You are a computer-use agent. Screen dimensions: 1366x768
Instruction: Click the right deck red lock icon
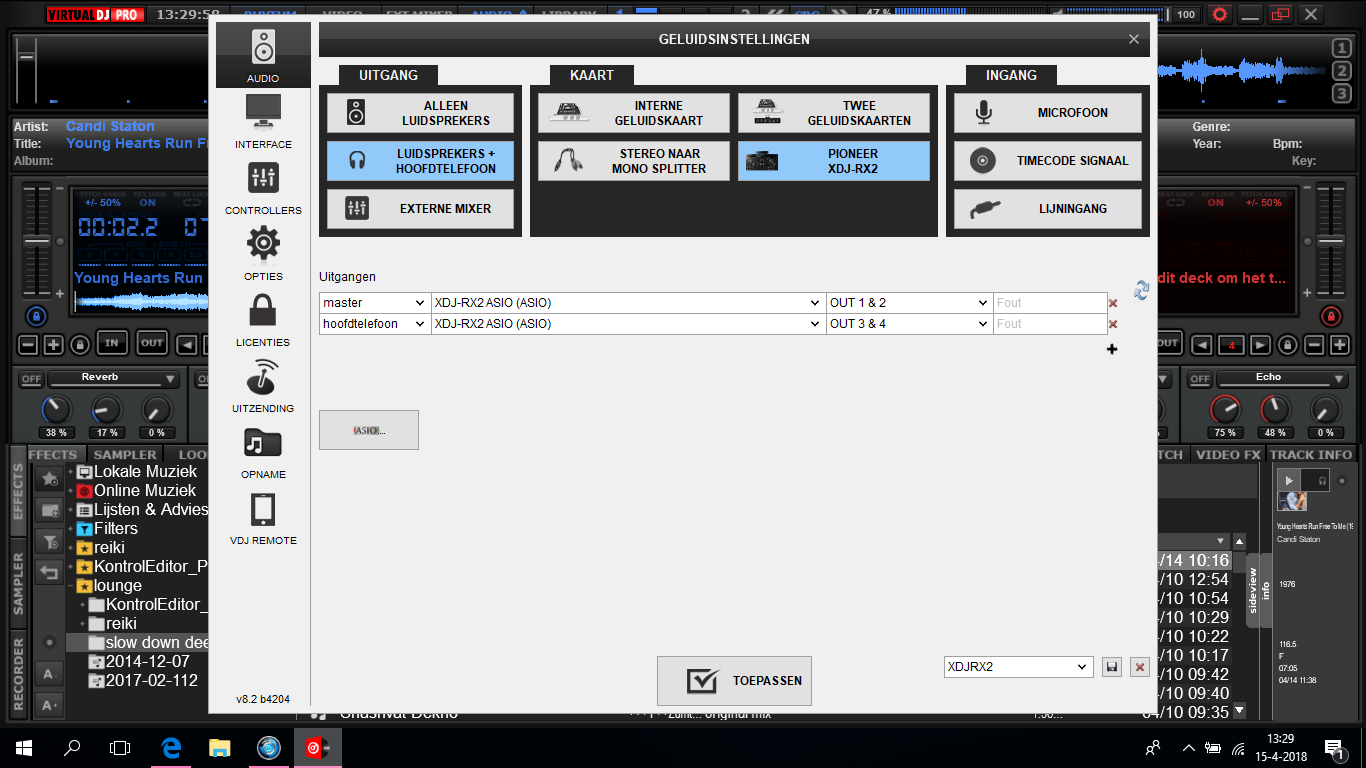(x=1330, y=316)
